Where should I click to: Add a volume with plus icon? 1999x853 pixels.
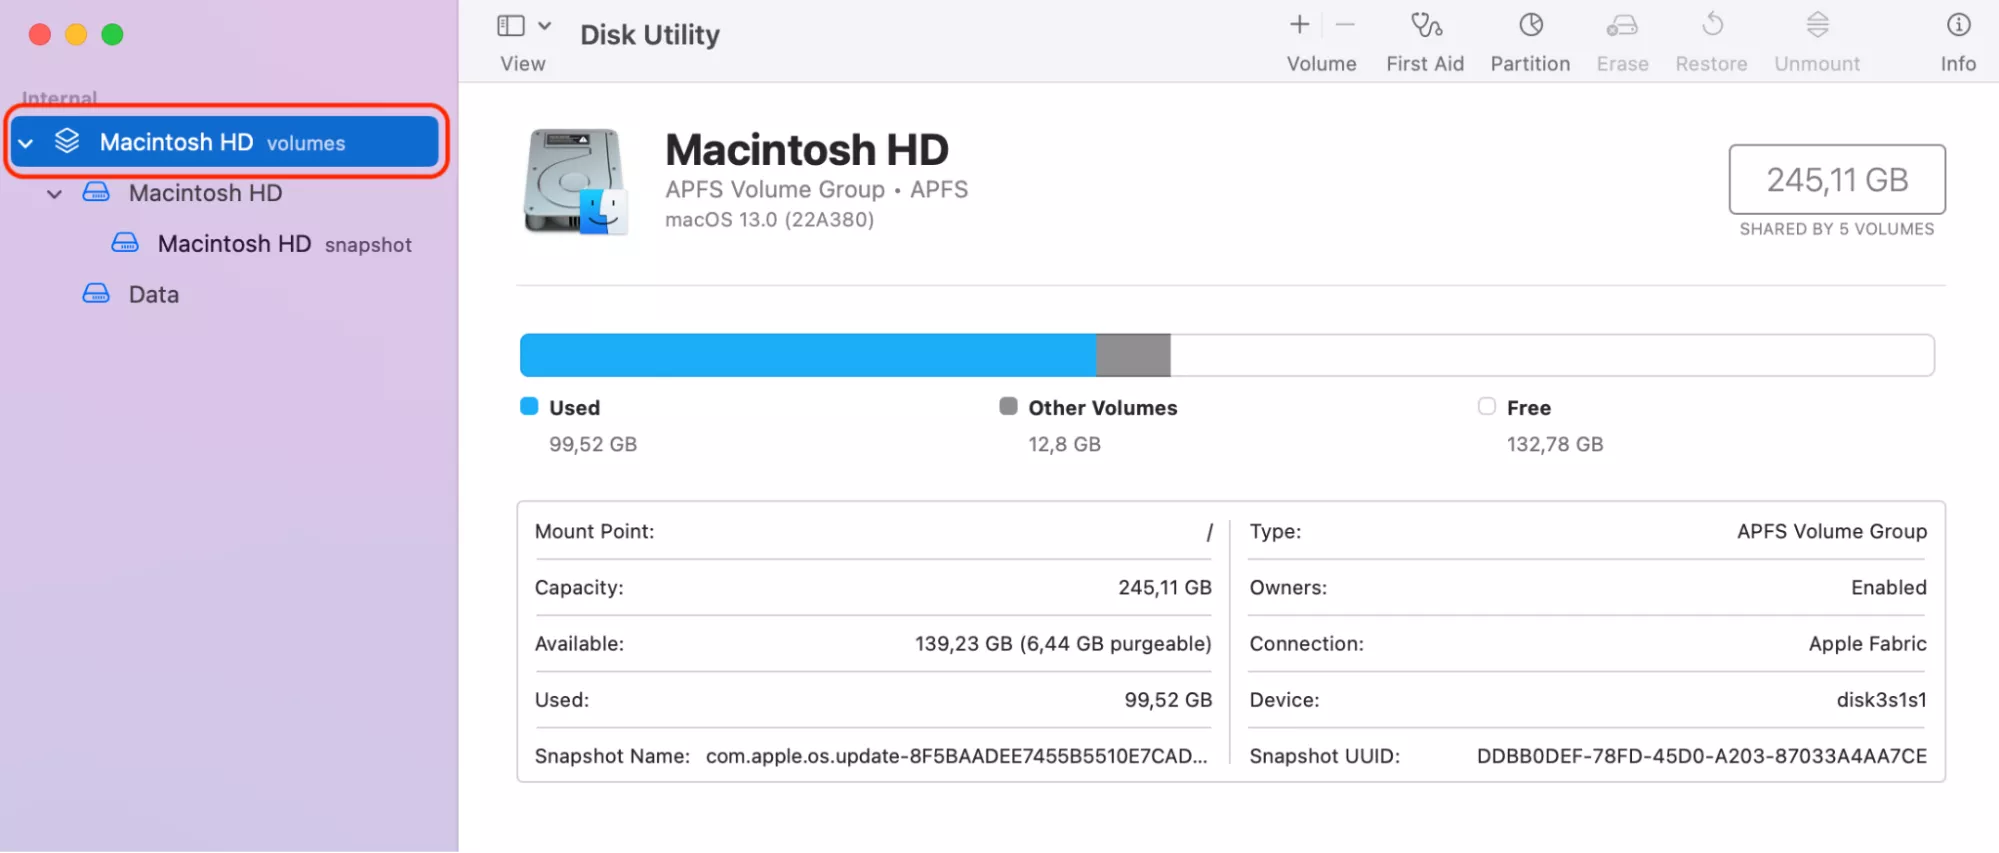(x=1299, y=25)
